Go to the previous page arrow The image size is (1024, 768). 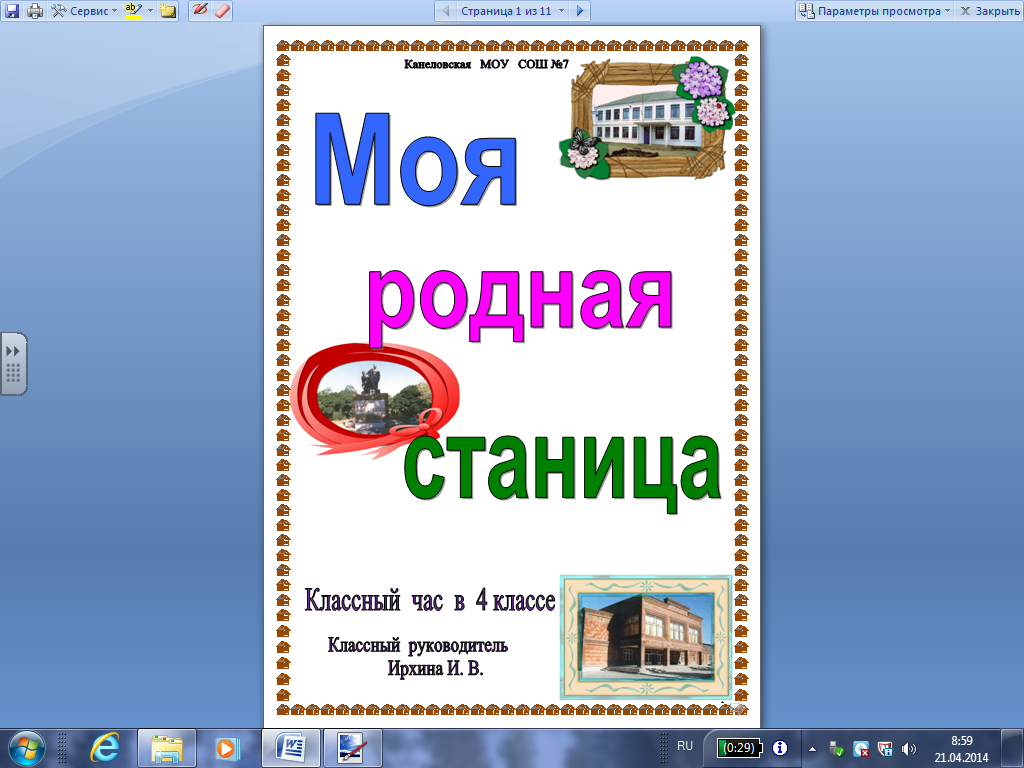pyautogui.click(x=447, y=10)
